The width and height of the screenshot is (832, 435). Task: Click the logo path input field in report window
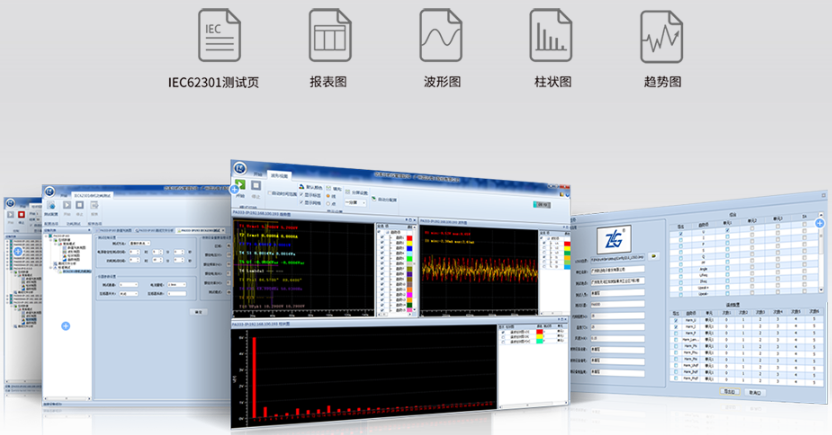tap(618, 258)
